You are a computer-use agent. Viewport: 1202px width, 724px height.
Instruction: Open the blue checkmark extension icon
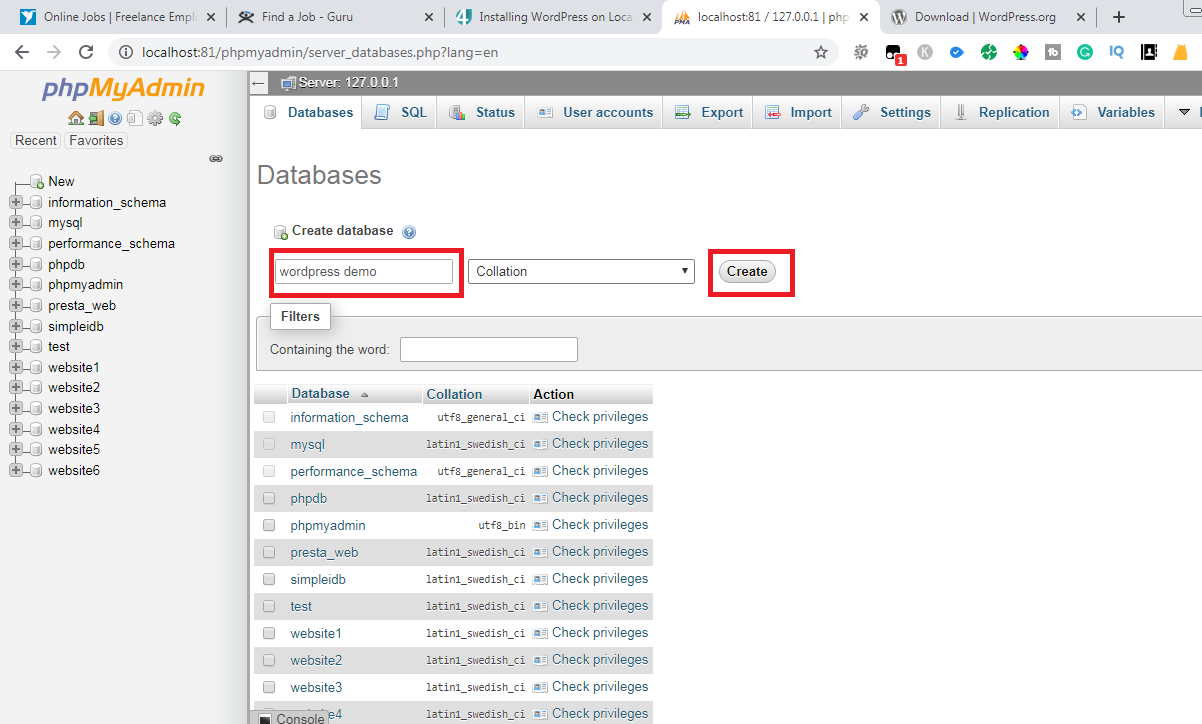pos(957,52)
